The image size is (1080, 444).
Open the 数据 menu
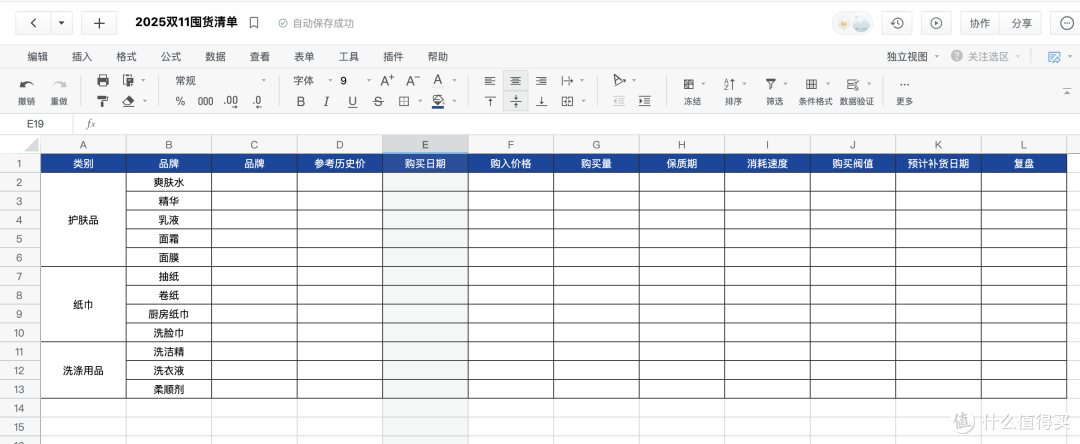coord(216,57)
